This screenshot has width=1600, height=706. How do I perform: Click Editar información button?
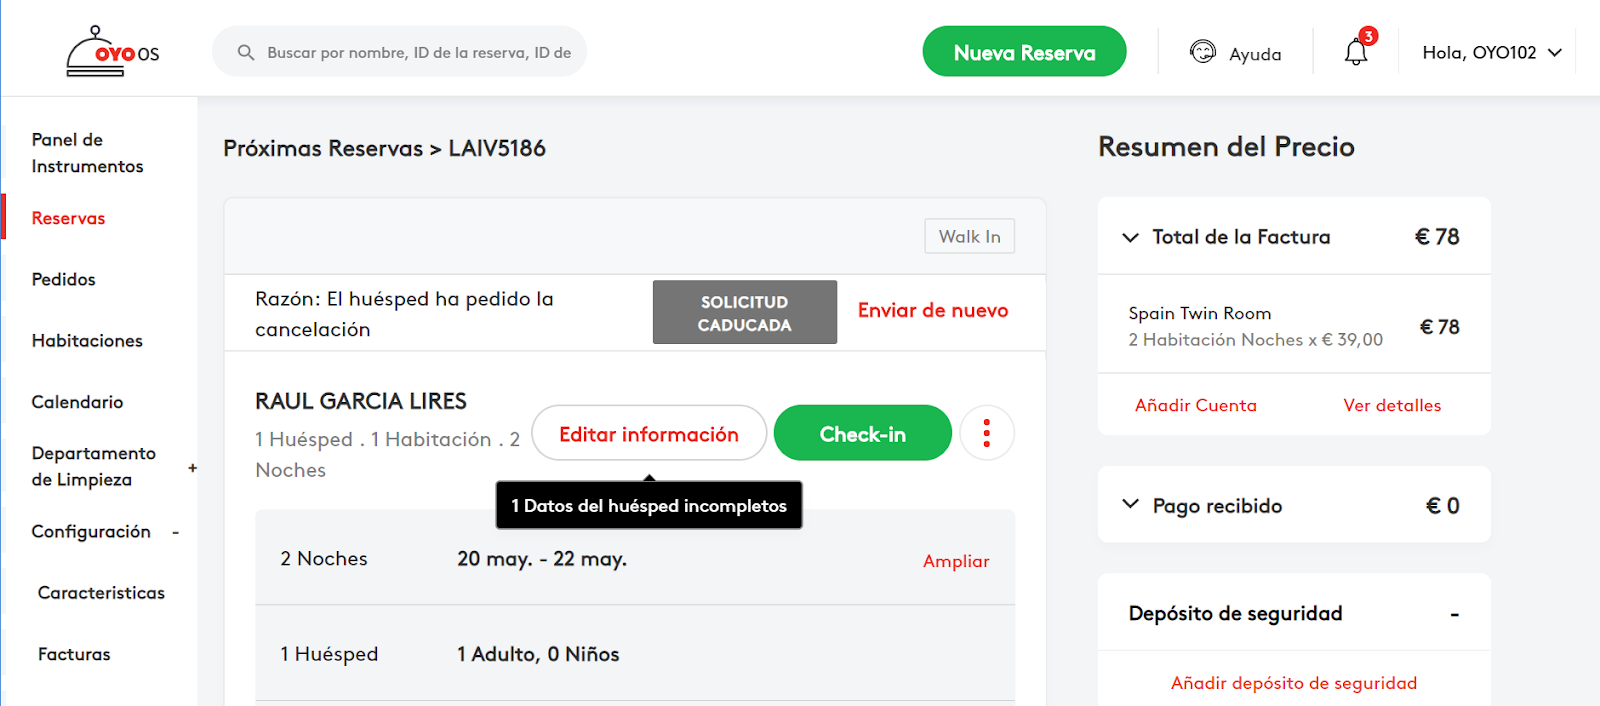649,433
